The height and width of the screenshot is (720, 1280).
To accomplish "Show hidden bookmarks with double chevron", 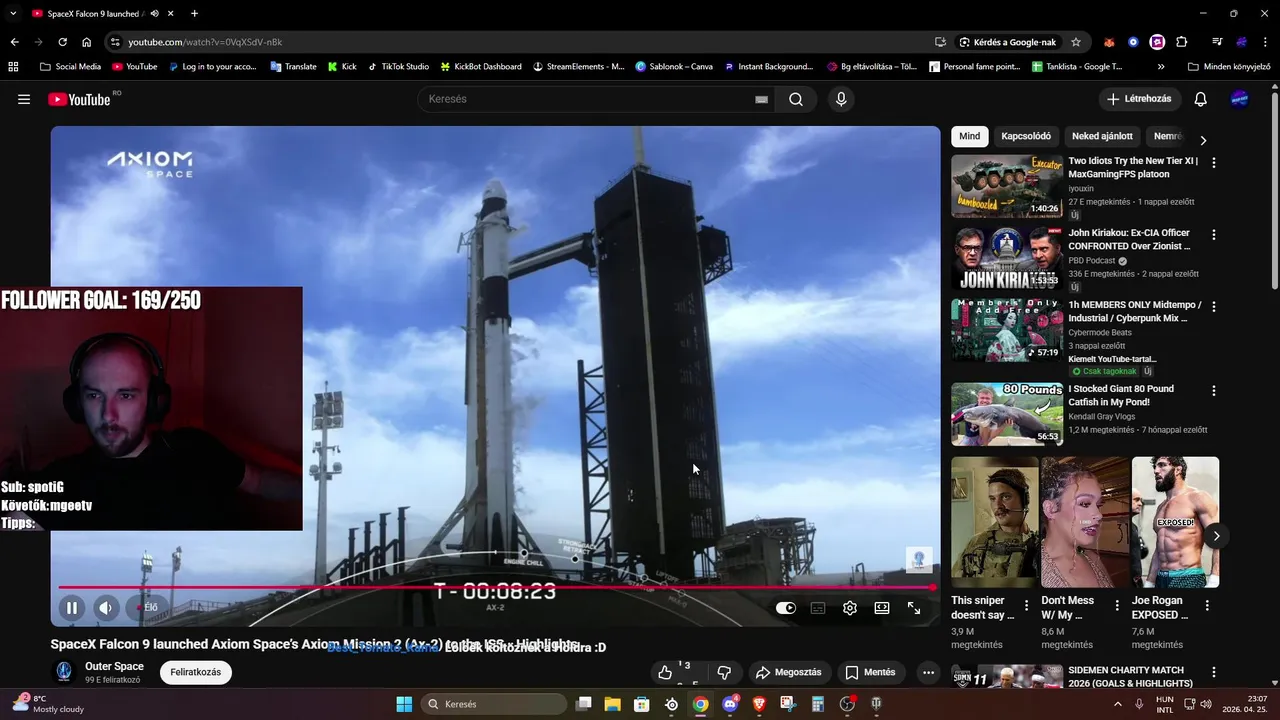I will pyautogui.click(x=1161, y=67).
